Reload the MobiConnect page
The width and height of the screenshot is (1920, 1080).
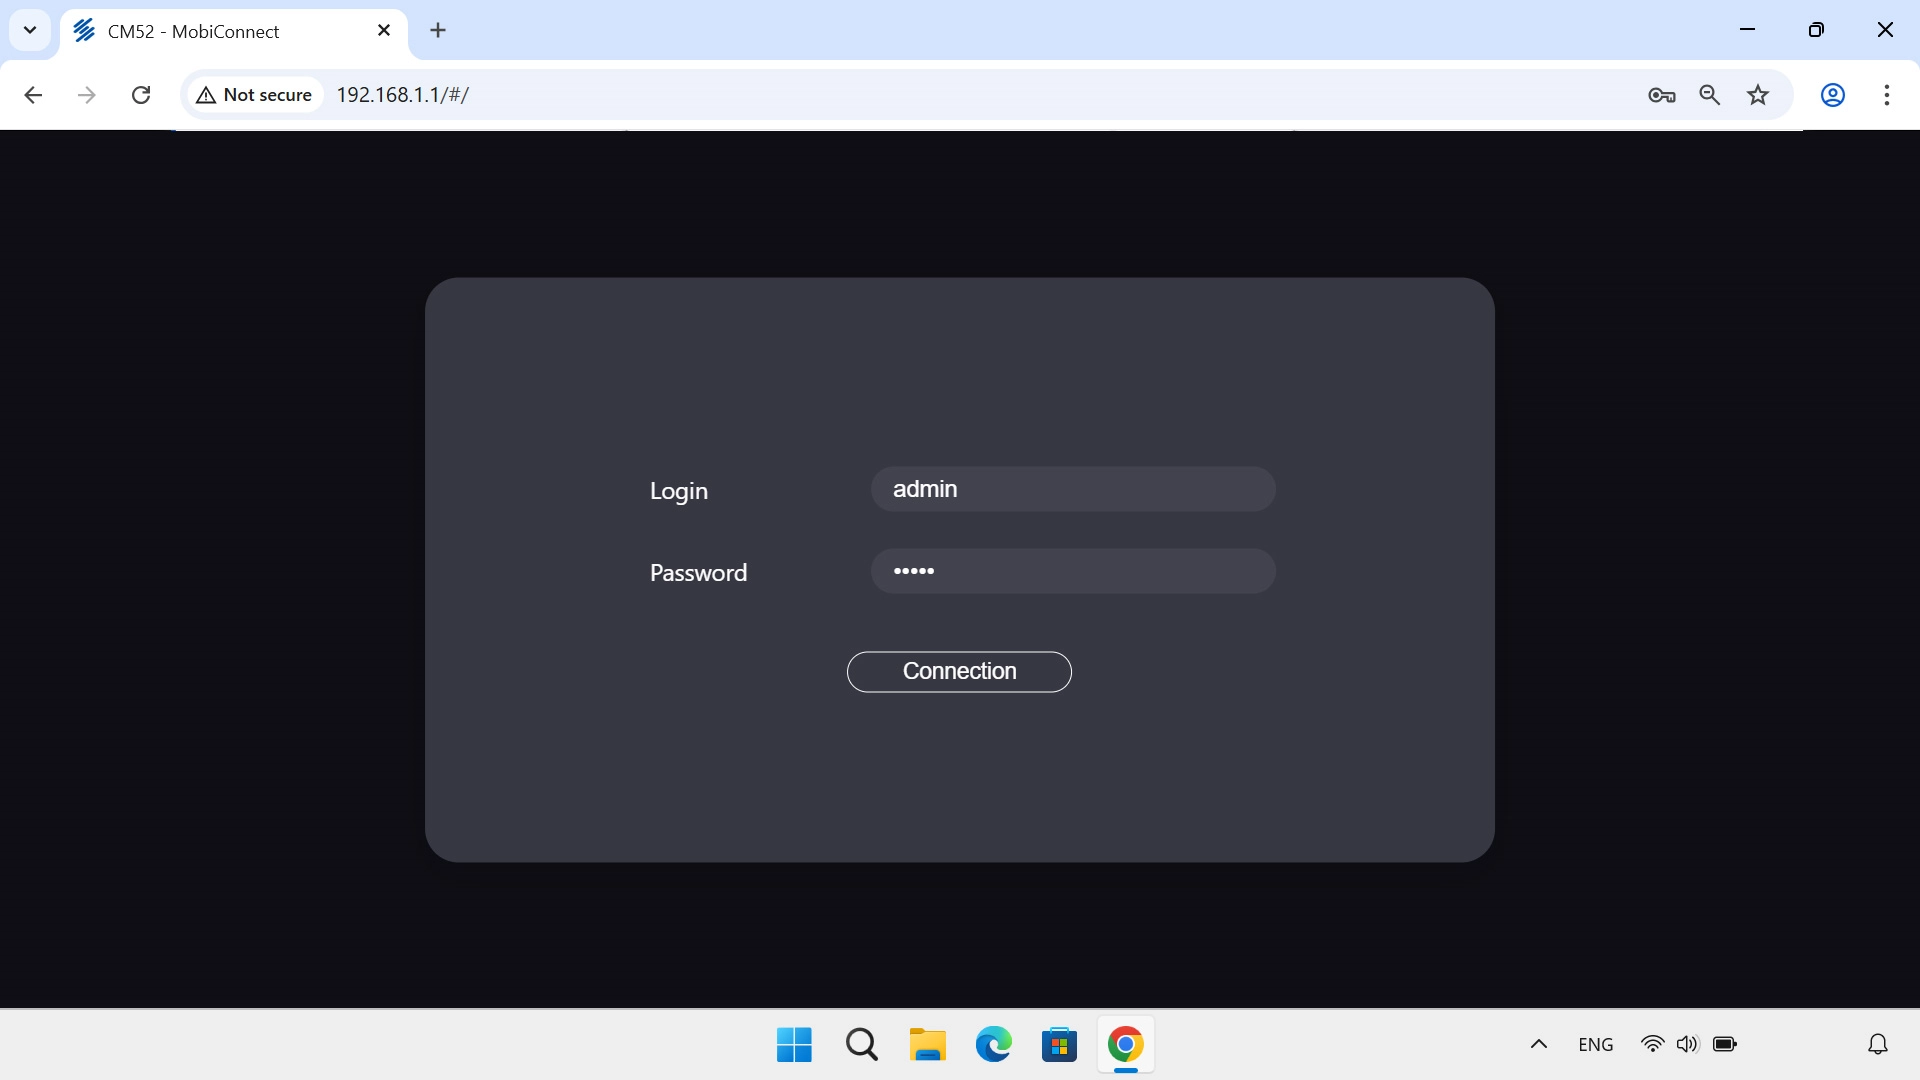tap(141, 95)
